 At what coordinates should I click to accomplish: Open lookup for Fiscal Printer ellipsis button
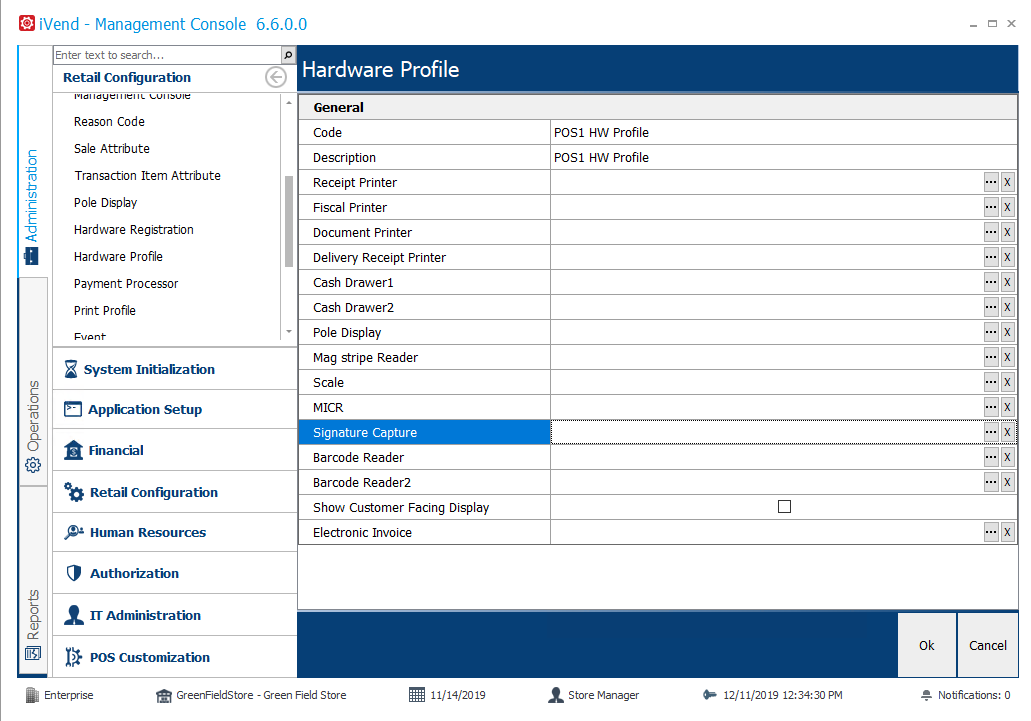991,208
